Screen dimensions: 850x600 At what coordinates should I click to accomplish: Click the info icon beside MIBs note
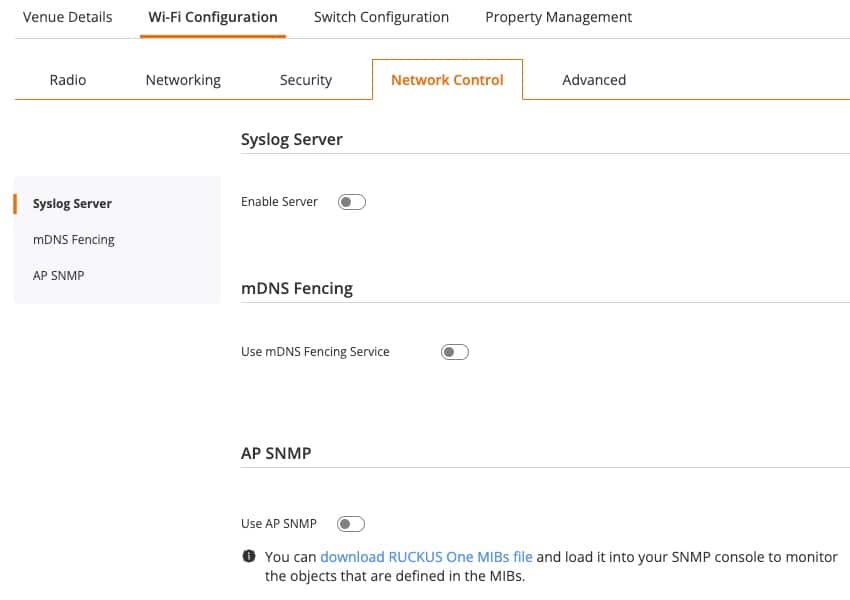248,556
